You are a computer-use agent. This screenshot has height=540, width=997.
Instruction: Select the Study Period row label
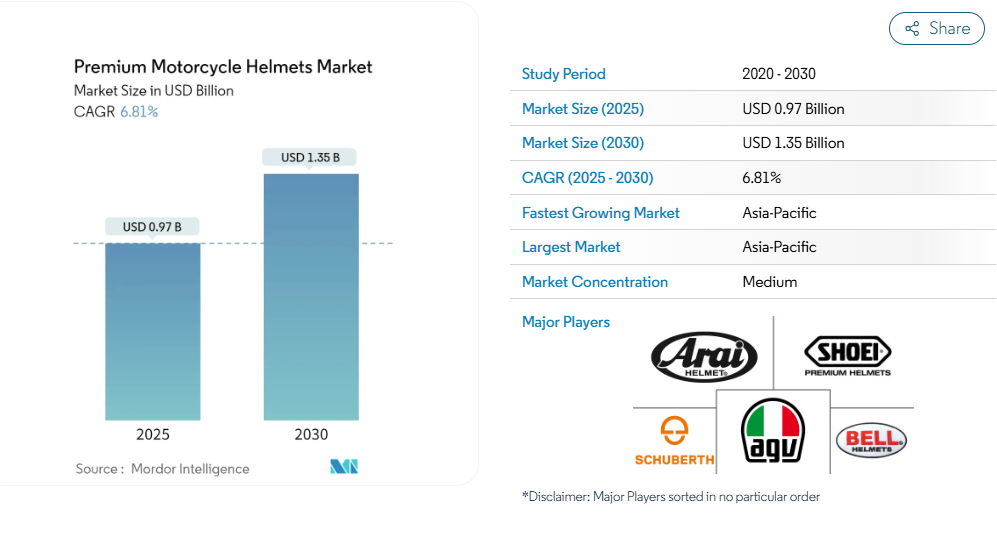click(x=563, y=74)
